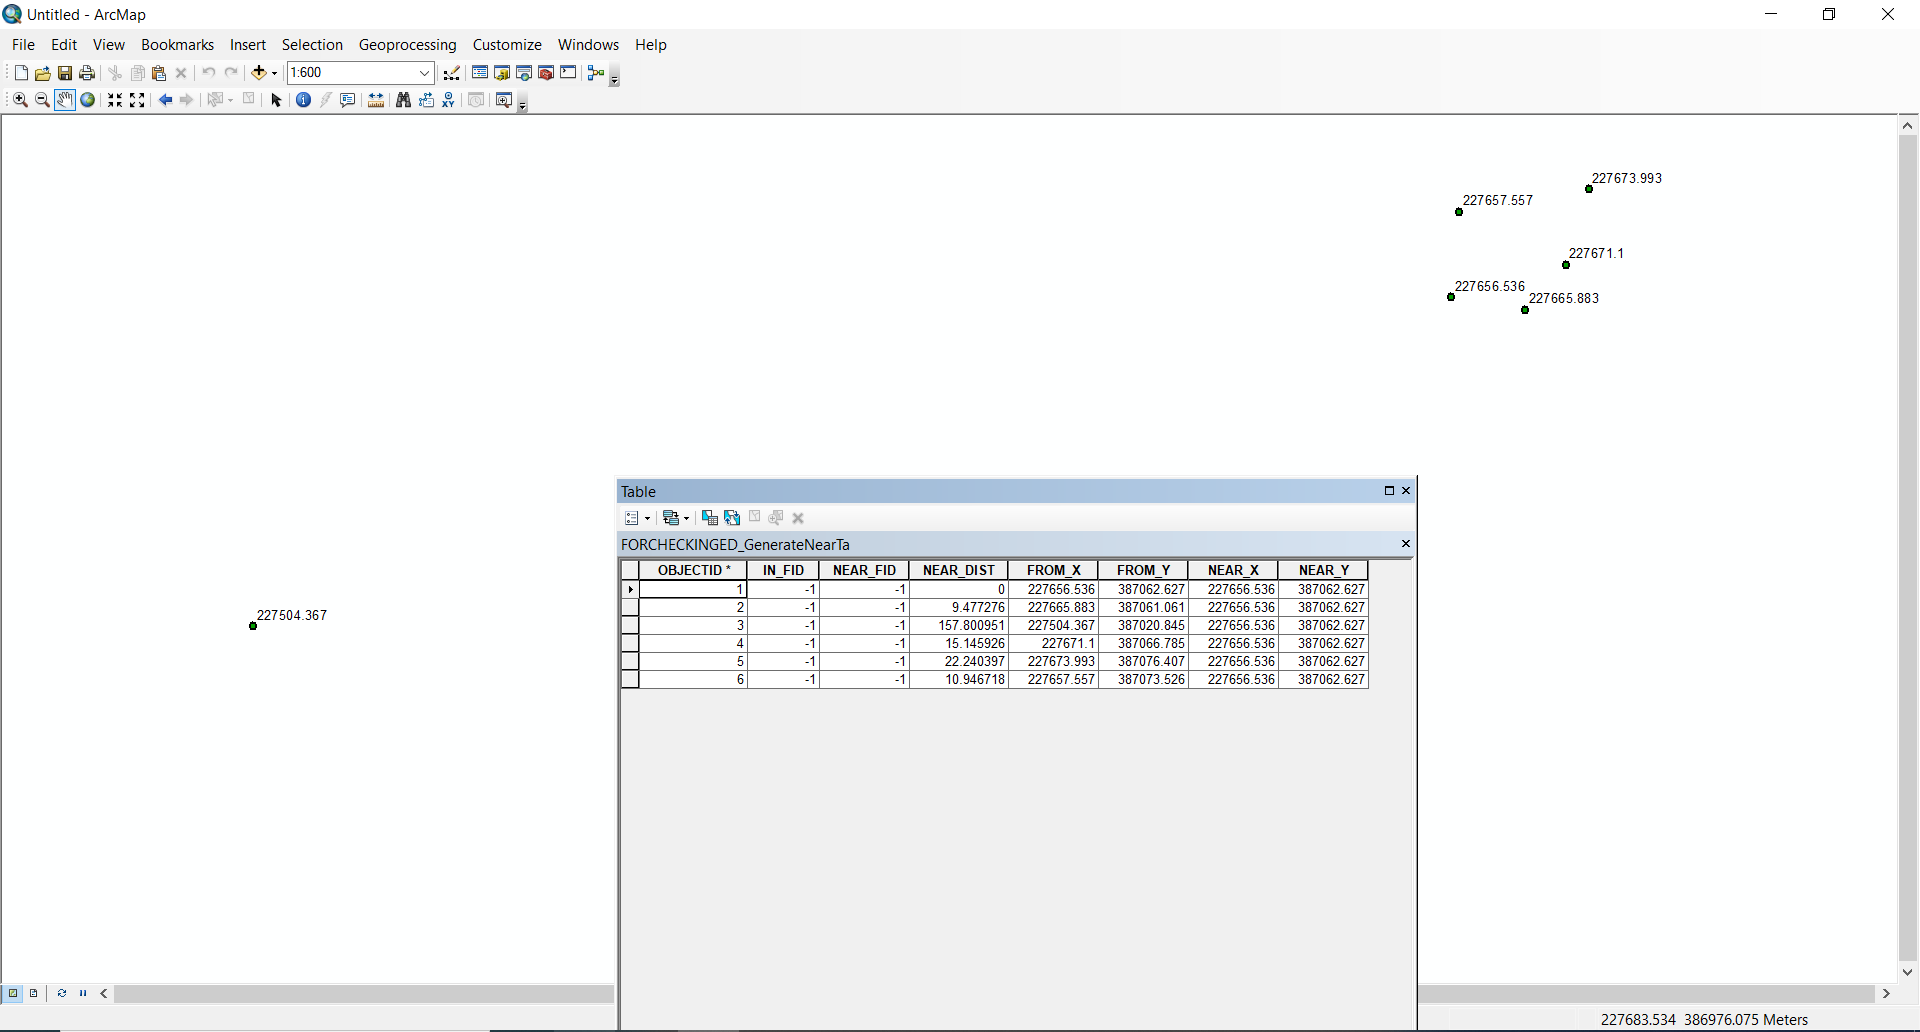This screenshot has height=1032, width=1920.
Task: Select the row selector for OBJECTID 3
Action: (x=630, y=626)
